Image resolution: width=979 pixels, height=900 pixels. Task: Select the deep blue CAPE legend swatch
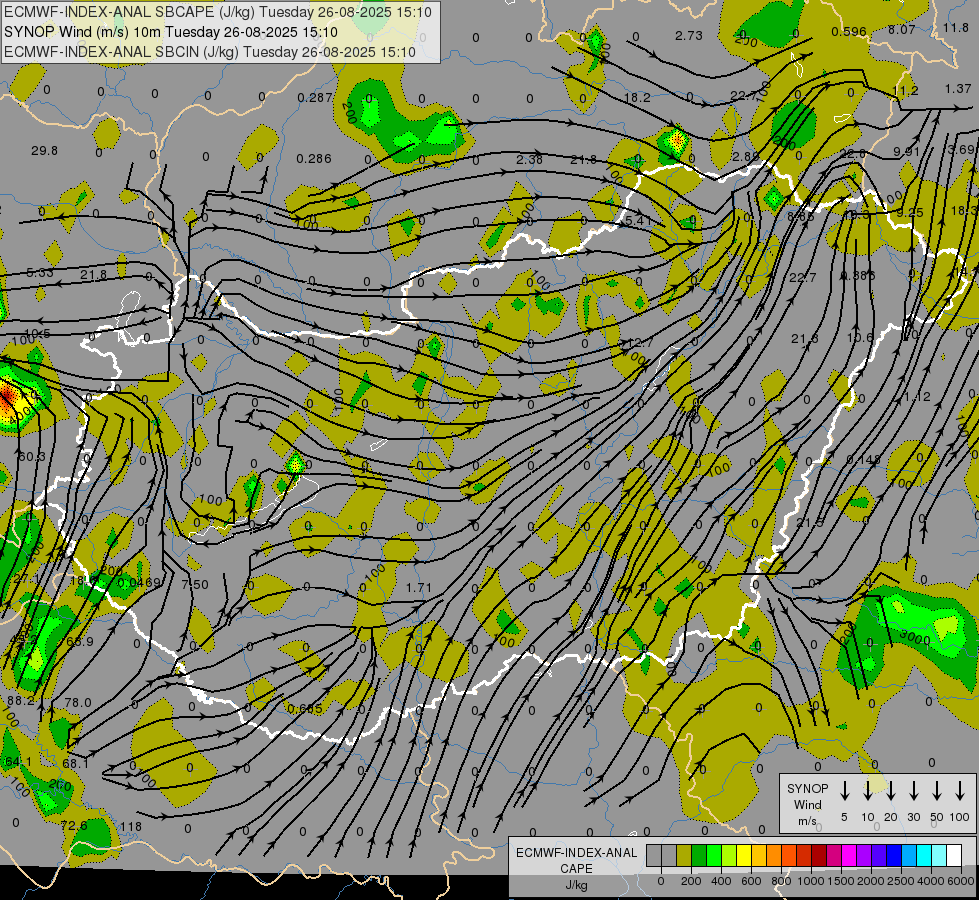[893, 855]
